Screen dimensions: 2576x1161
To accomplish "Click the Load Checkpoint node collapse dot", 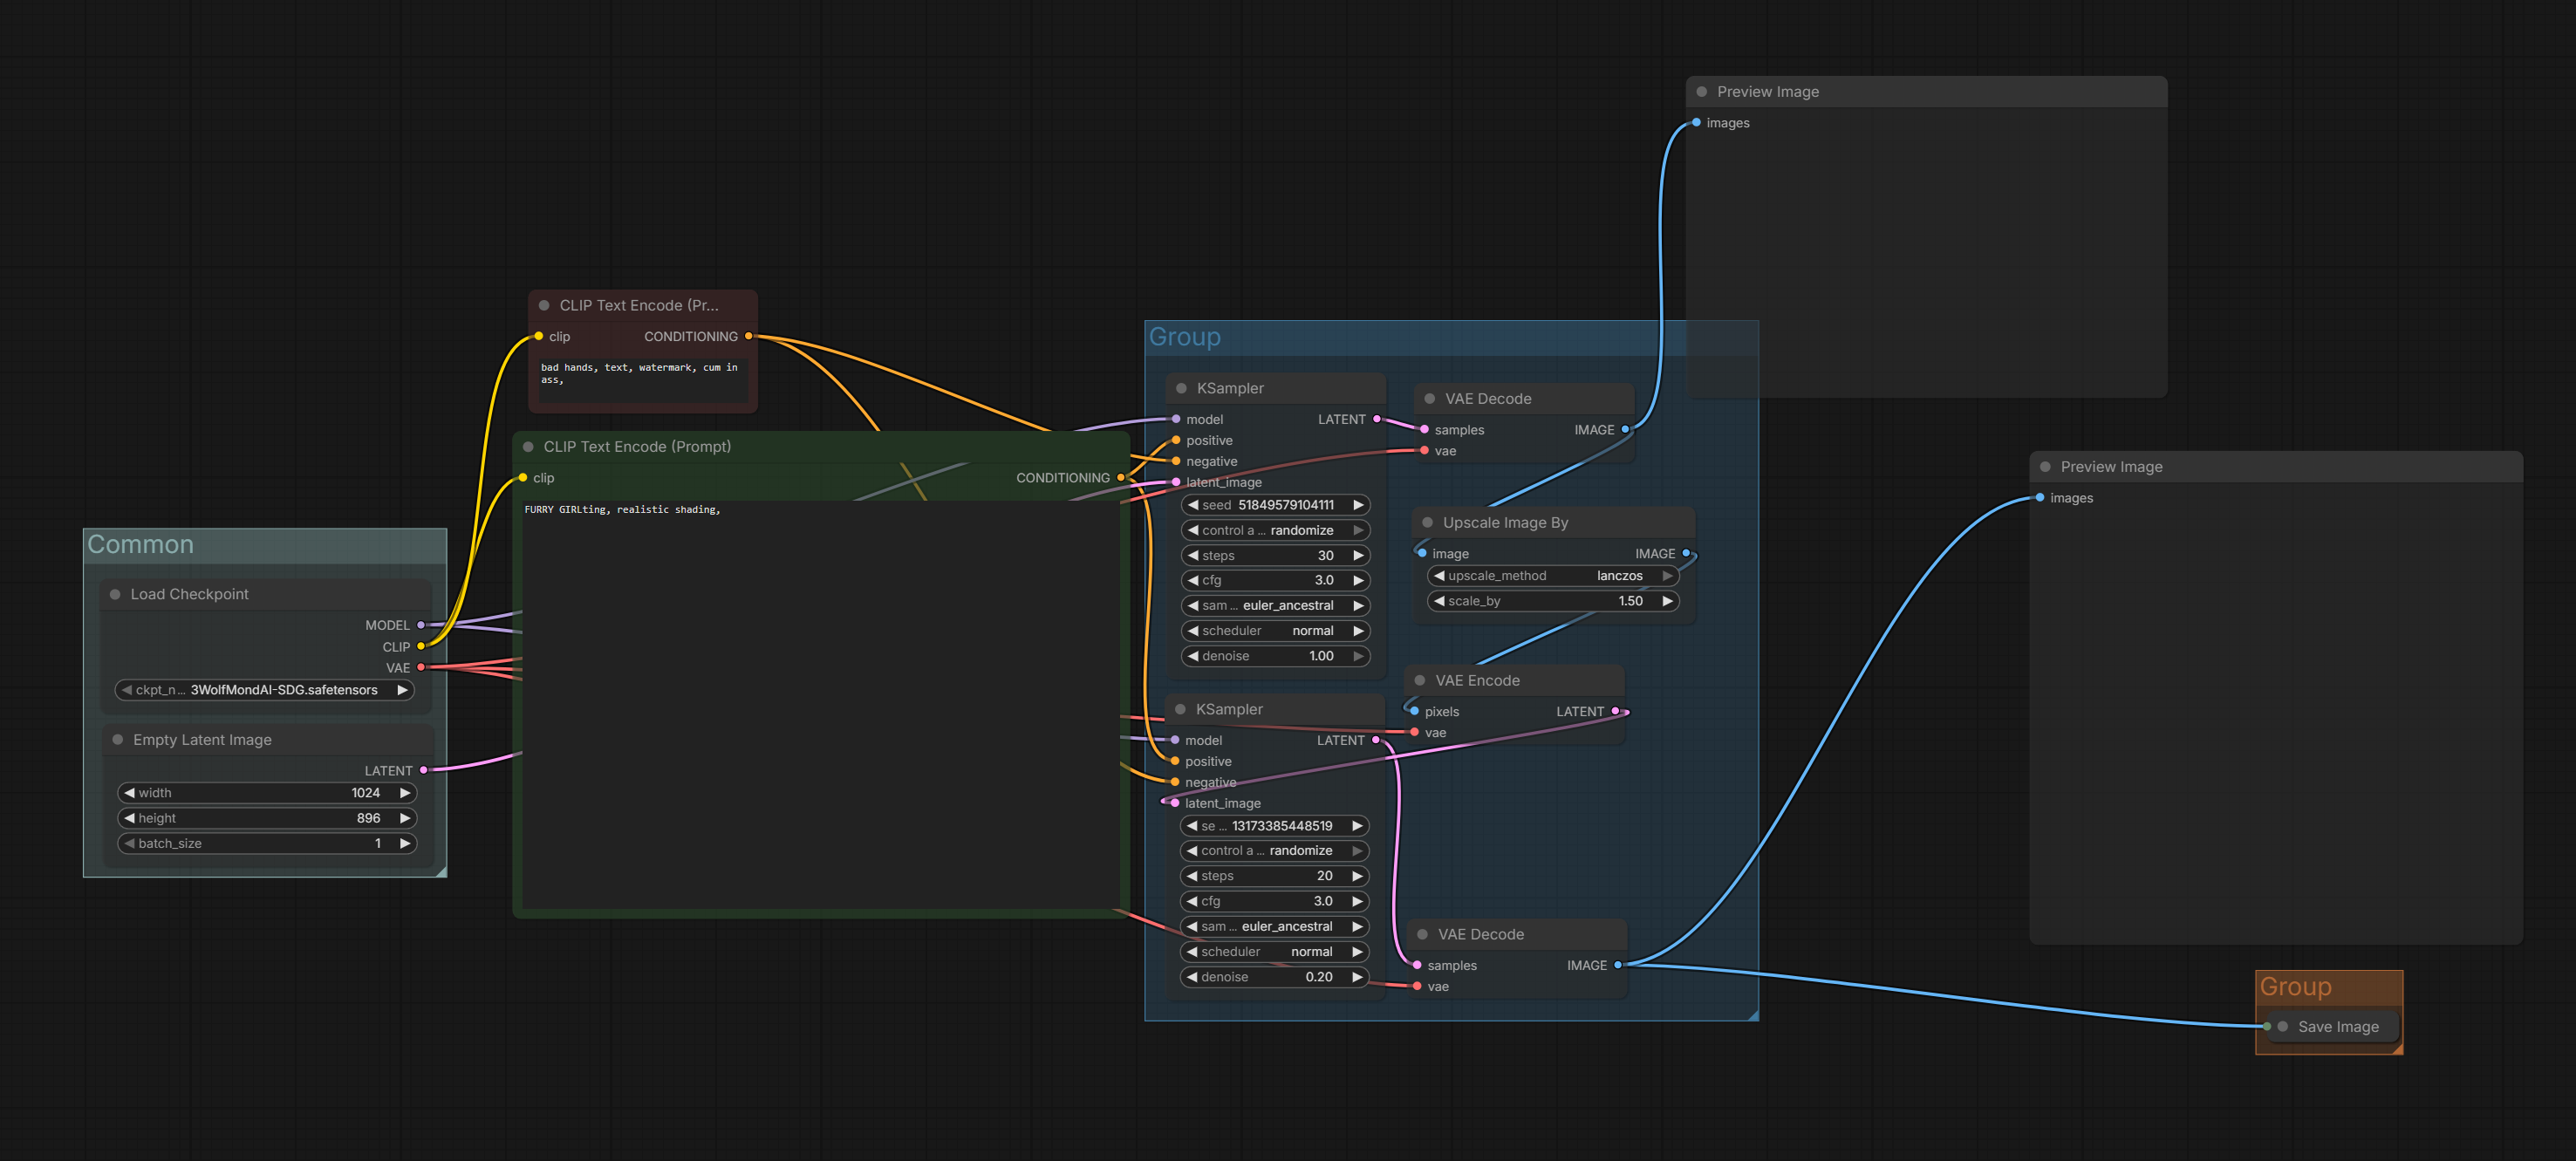I will (115, 594).
